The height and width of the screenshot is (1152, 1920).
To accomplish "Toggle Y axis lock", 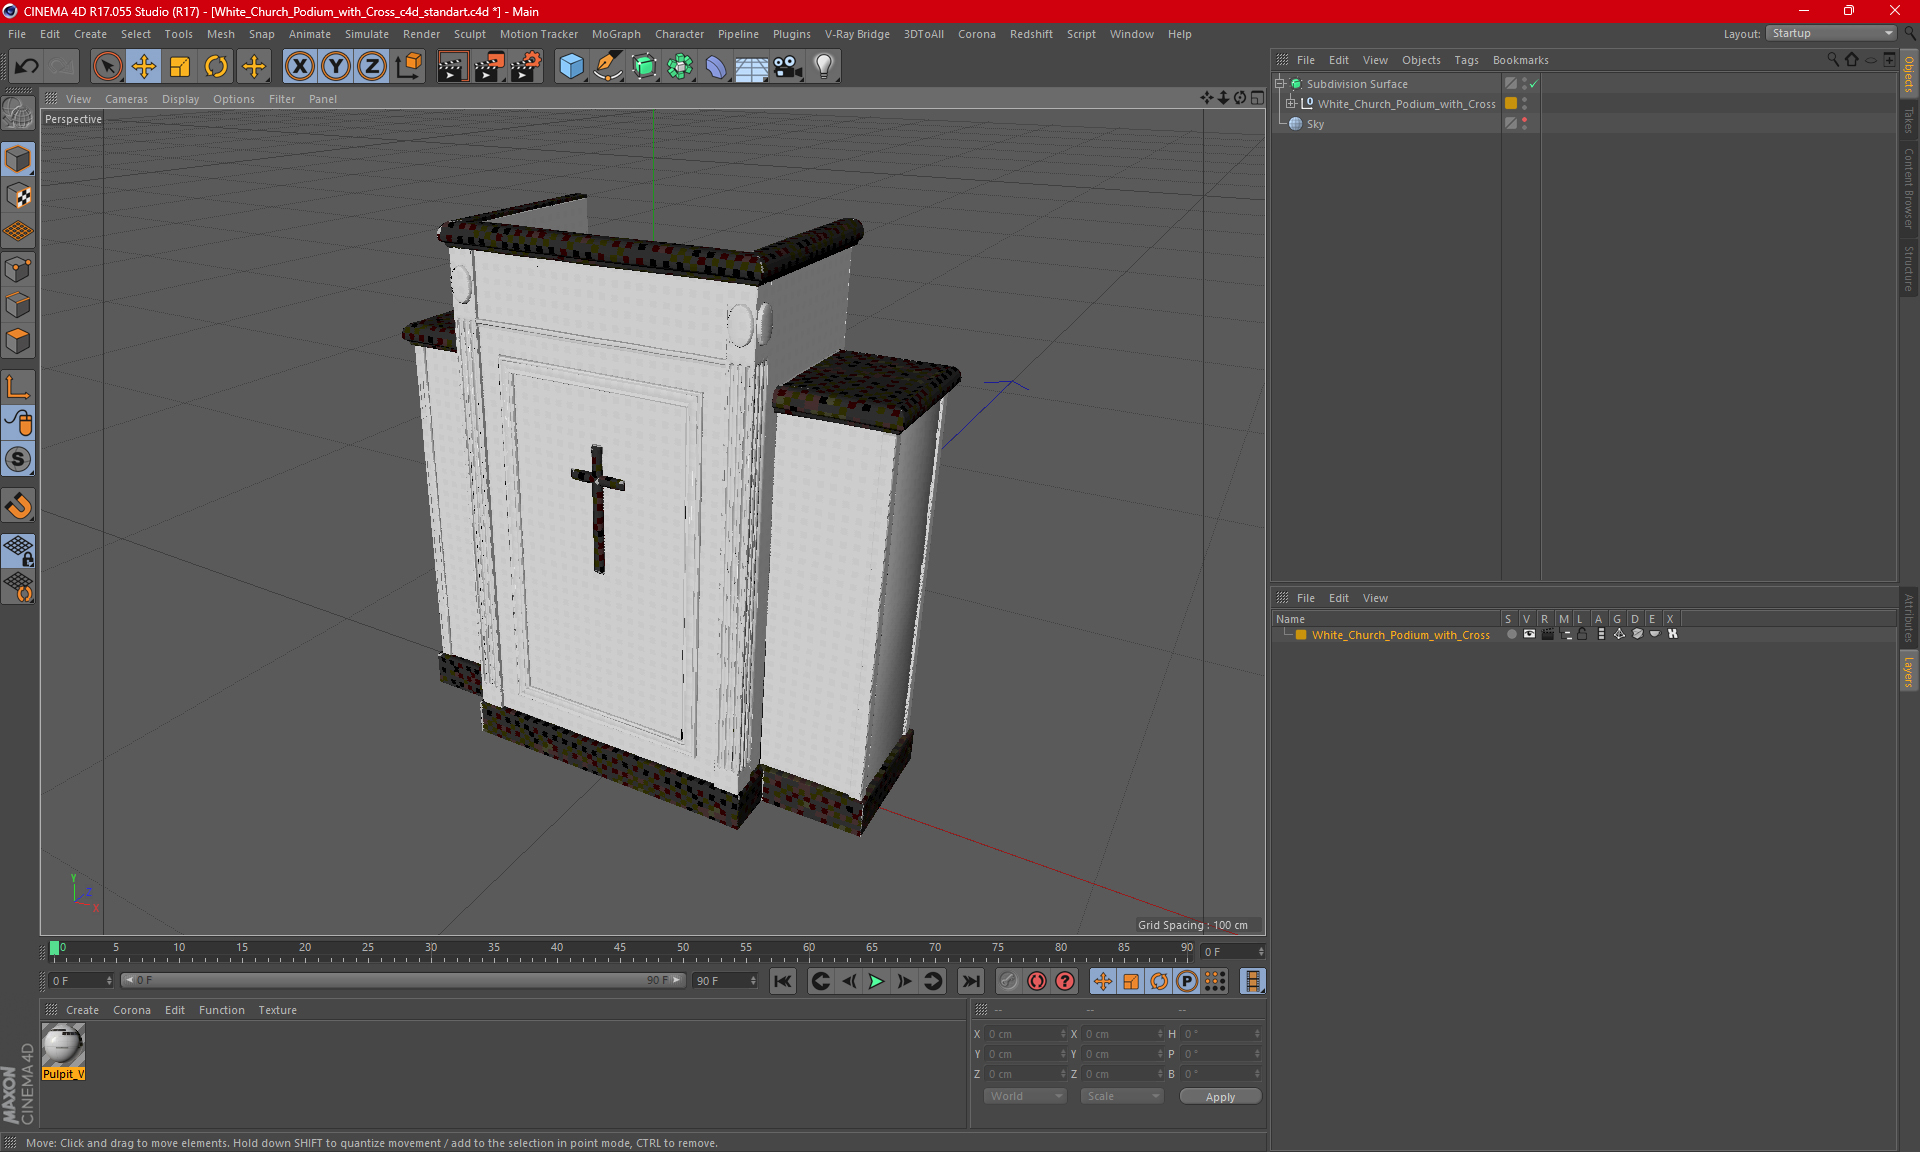I will [336, 67].
